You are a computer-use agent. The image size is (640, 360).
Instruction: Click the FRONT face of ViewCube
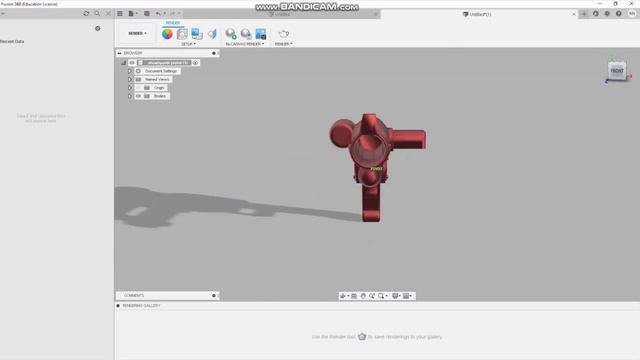coord(617,71)
